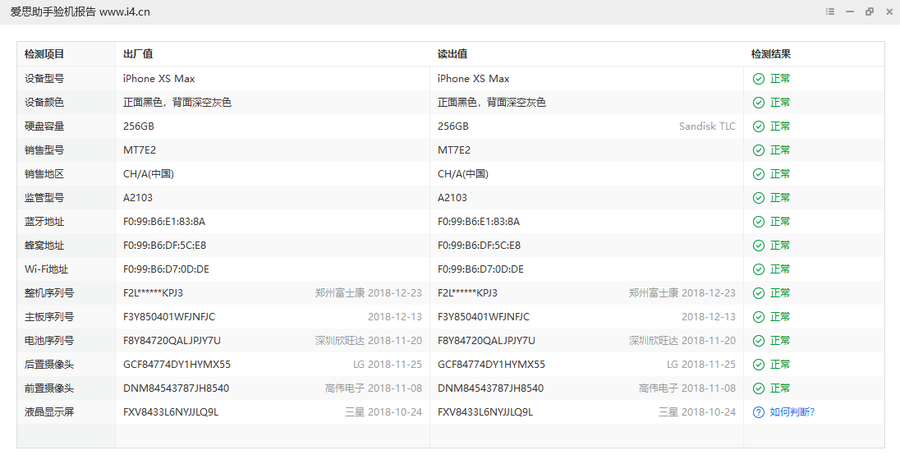Select the 销售地区 row label
900x455 pixels.
[x=44, y=174]
